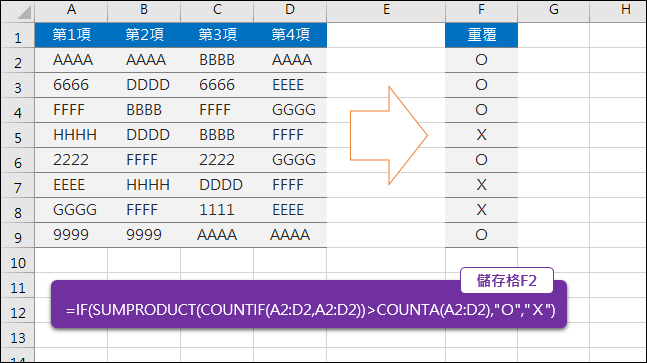Select row 11 header
This screenshot has width=647, height=363.
(x=18, y=285)
